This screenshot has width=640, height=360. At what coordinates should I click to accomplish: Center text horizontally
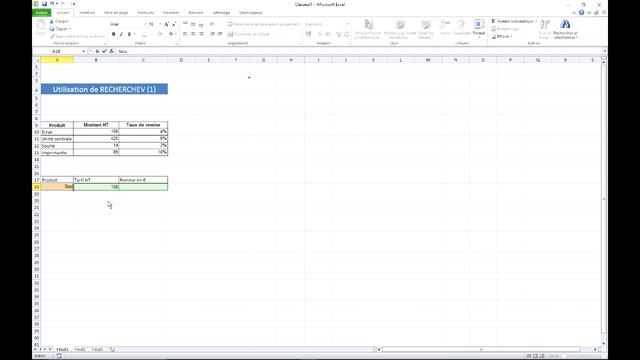193,34
